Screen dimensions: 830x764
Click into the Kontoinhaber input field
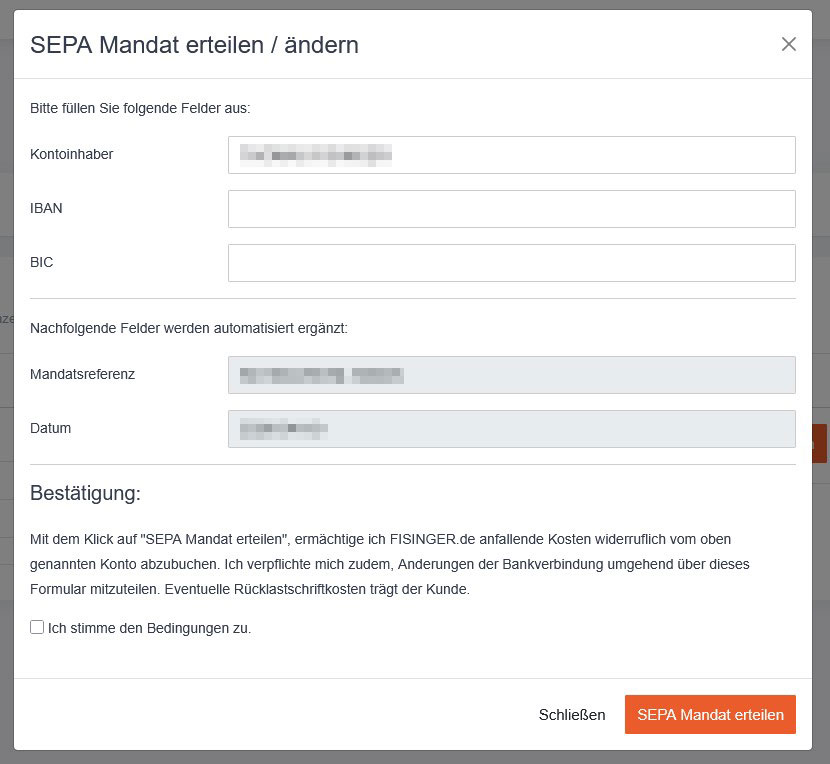[x=511, y=155]
